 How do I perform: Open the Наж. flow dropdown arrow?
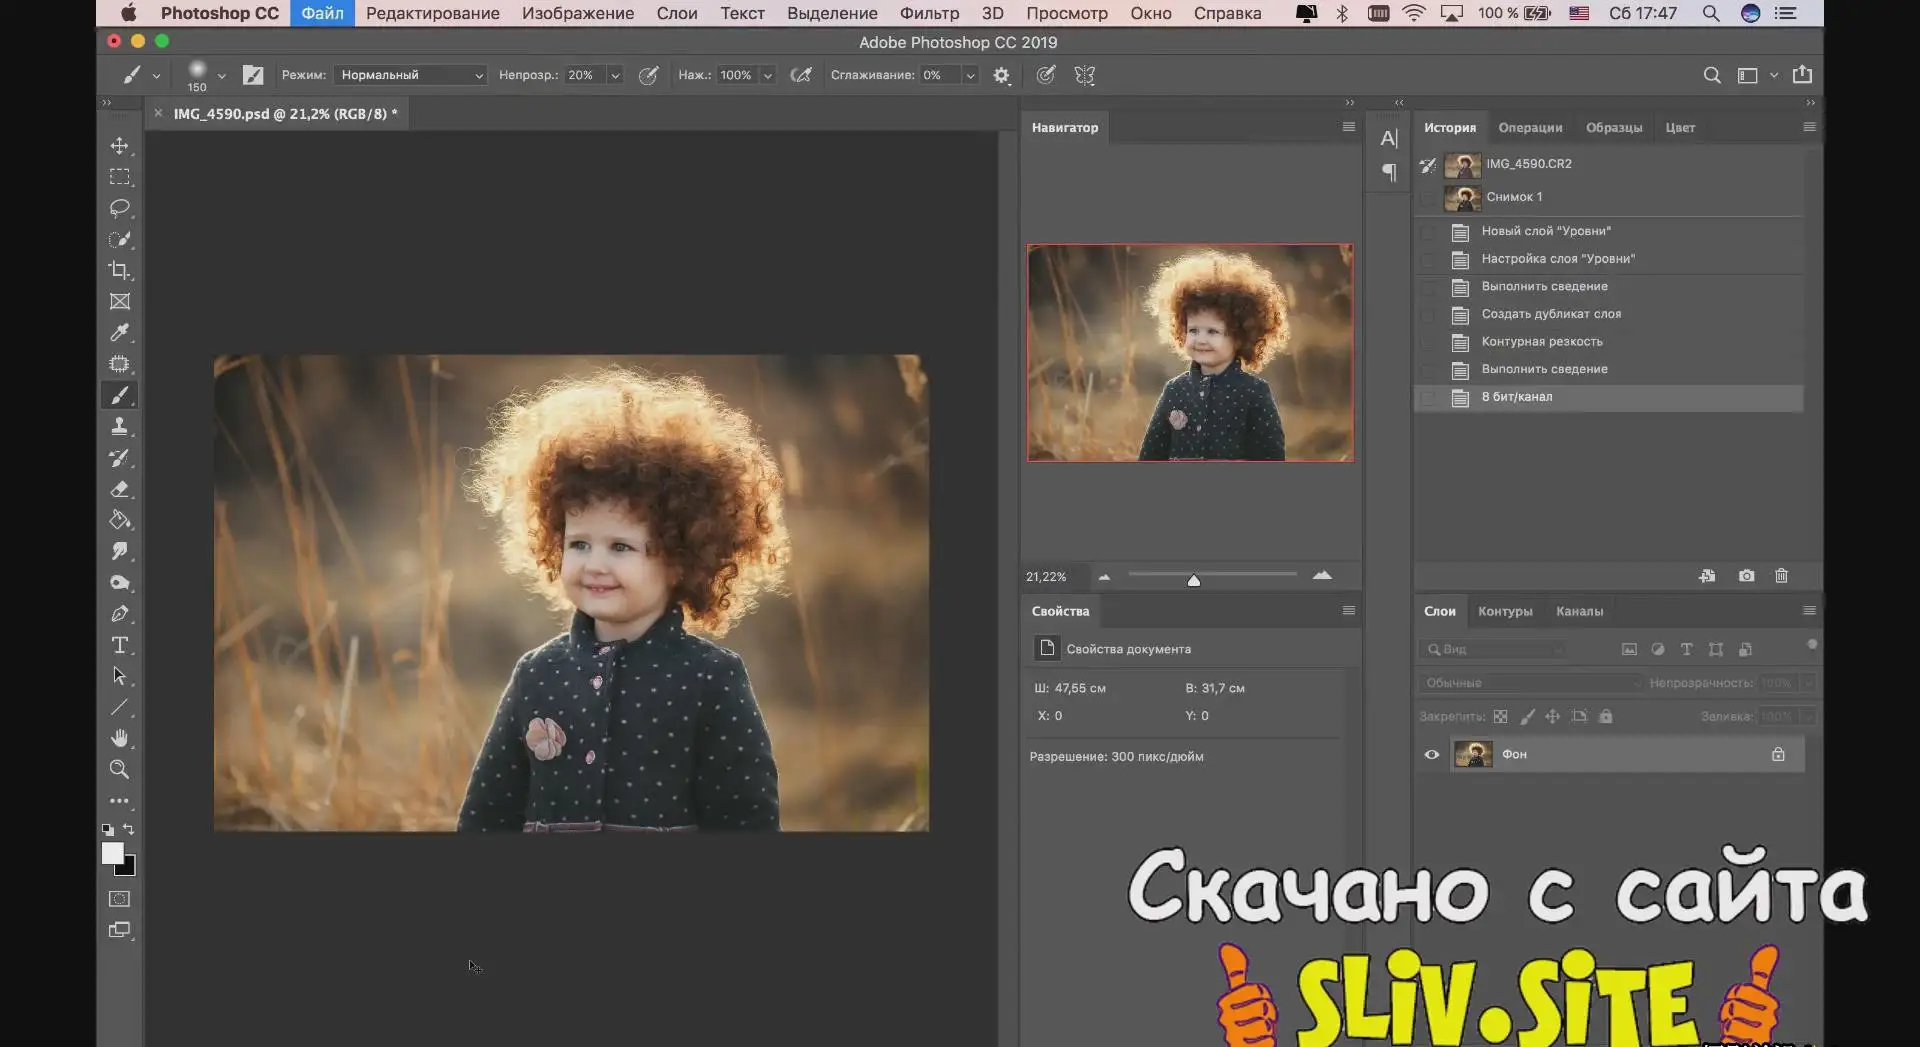click(x=768, y=76)
